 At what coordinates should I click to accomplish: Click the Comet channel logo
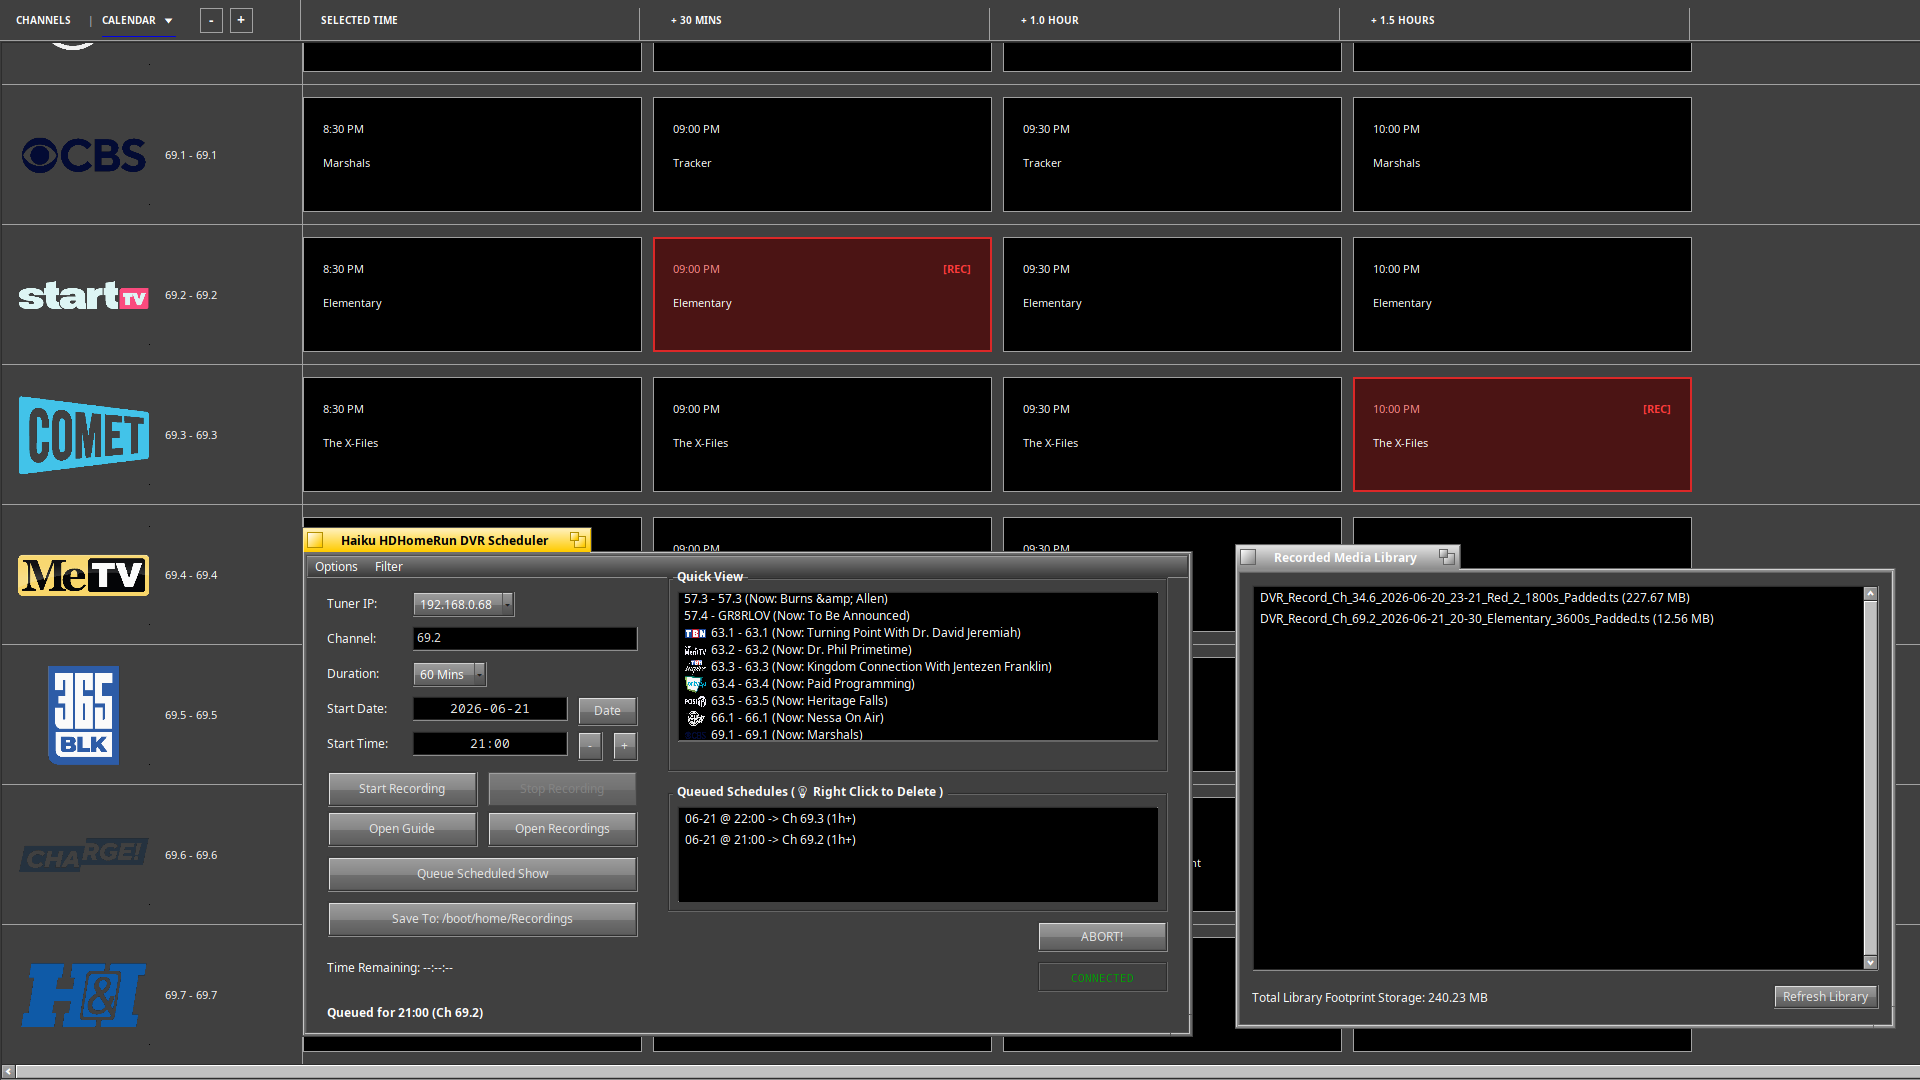[x=84, y=435]
